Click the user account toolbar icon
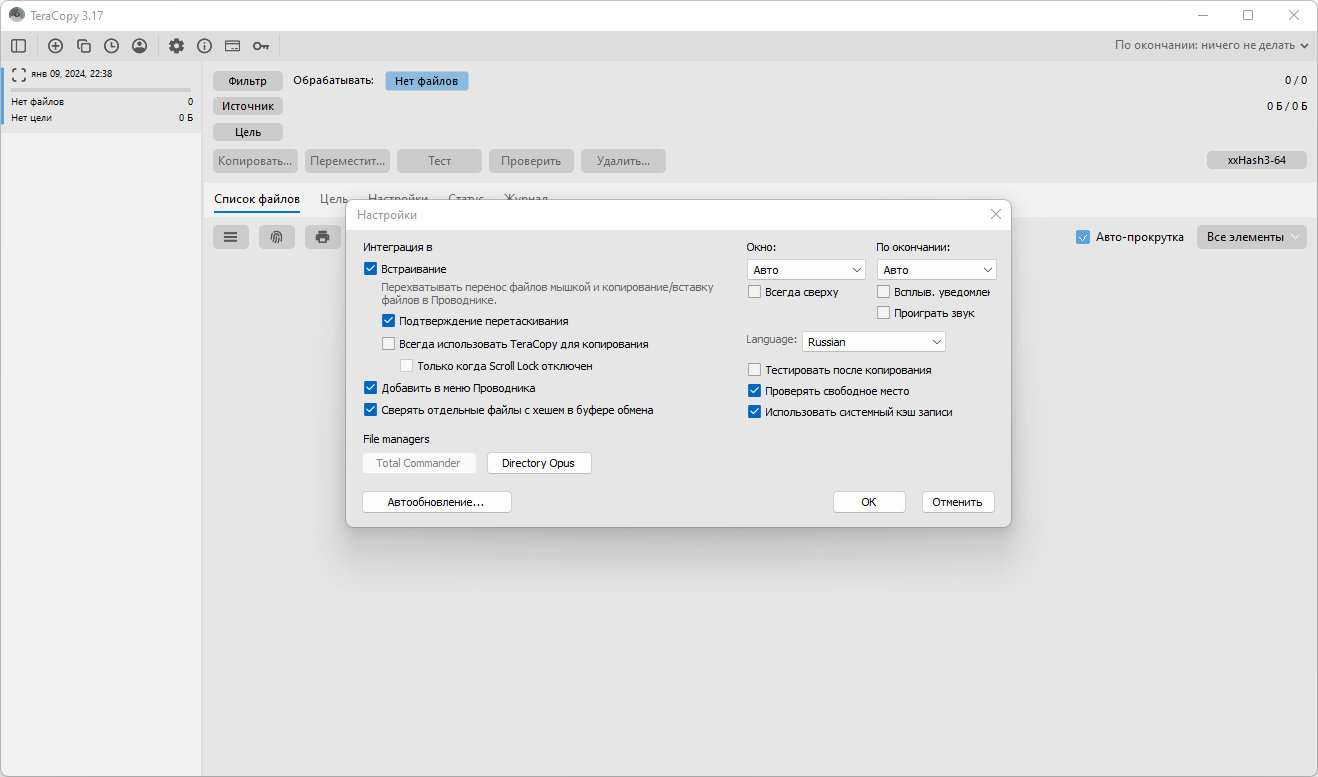1318x777 pixels. click(x=140, y=46)
